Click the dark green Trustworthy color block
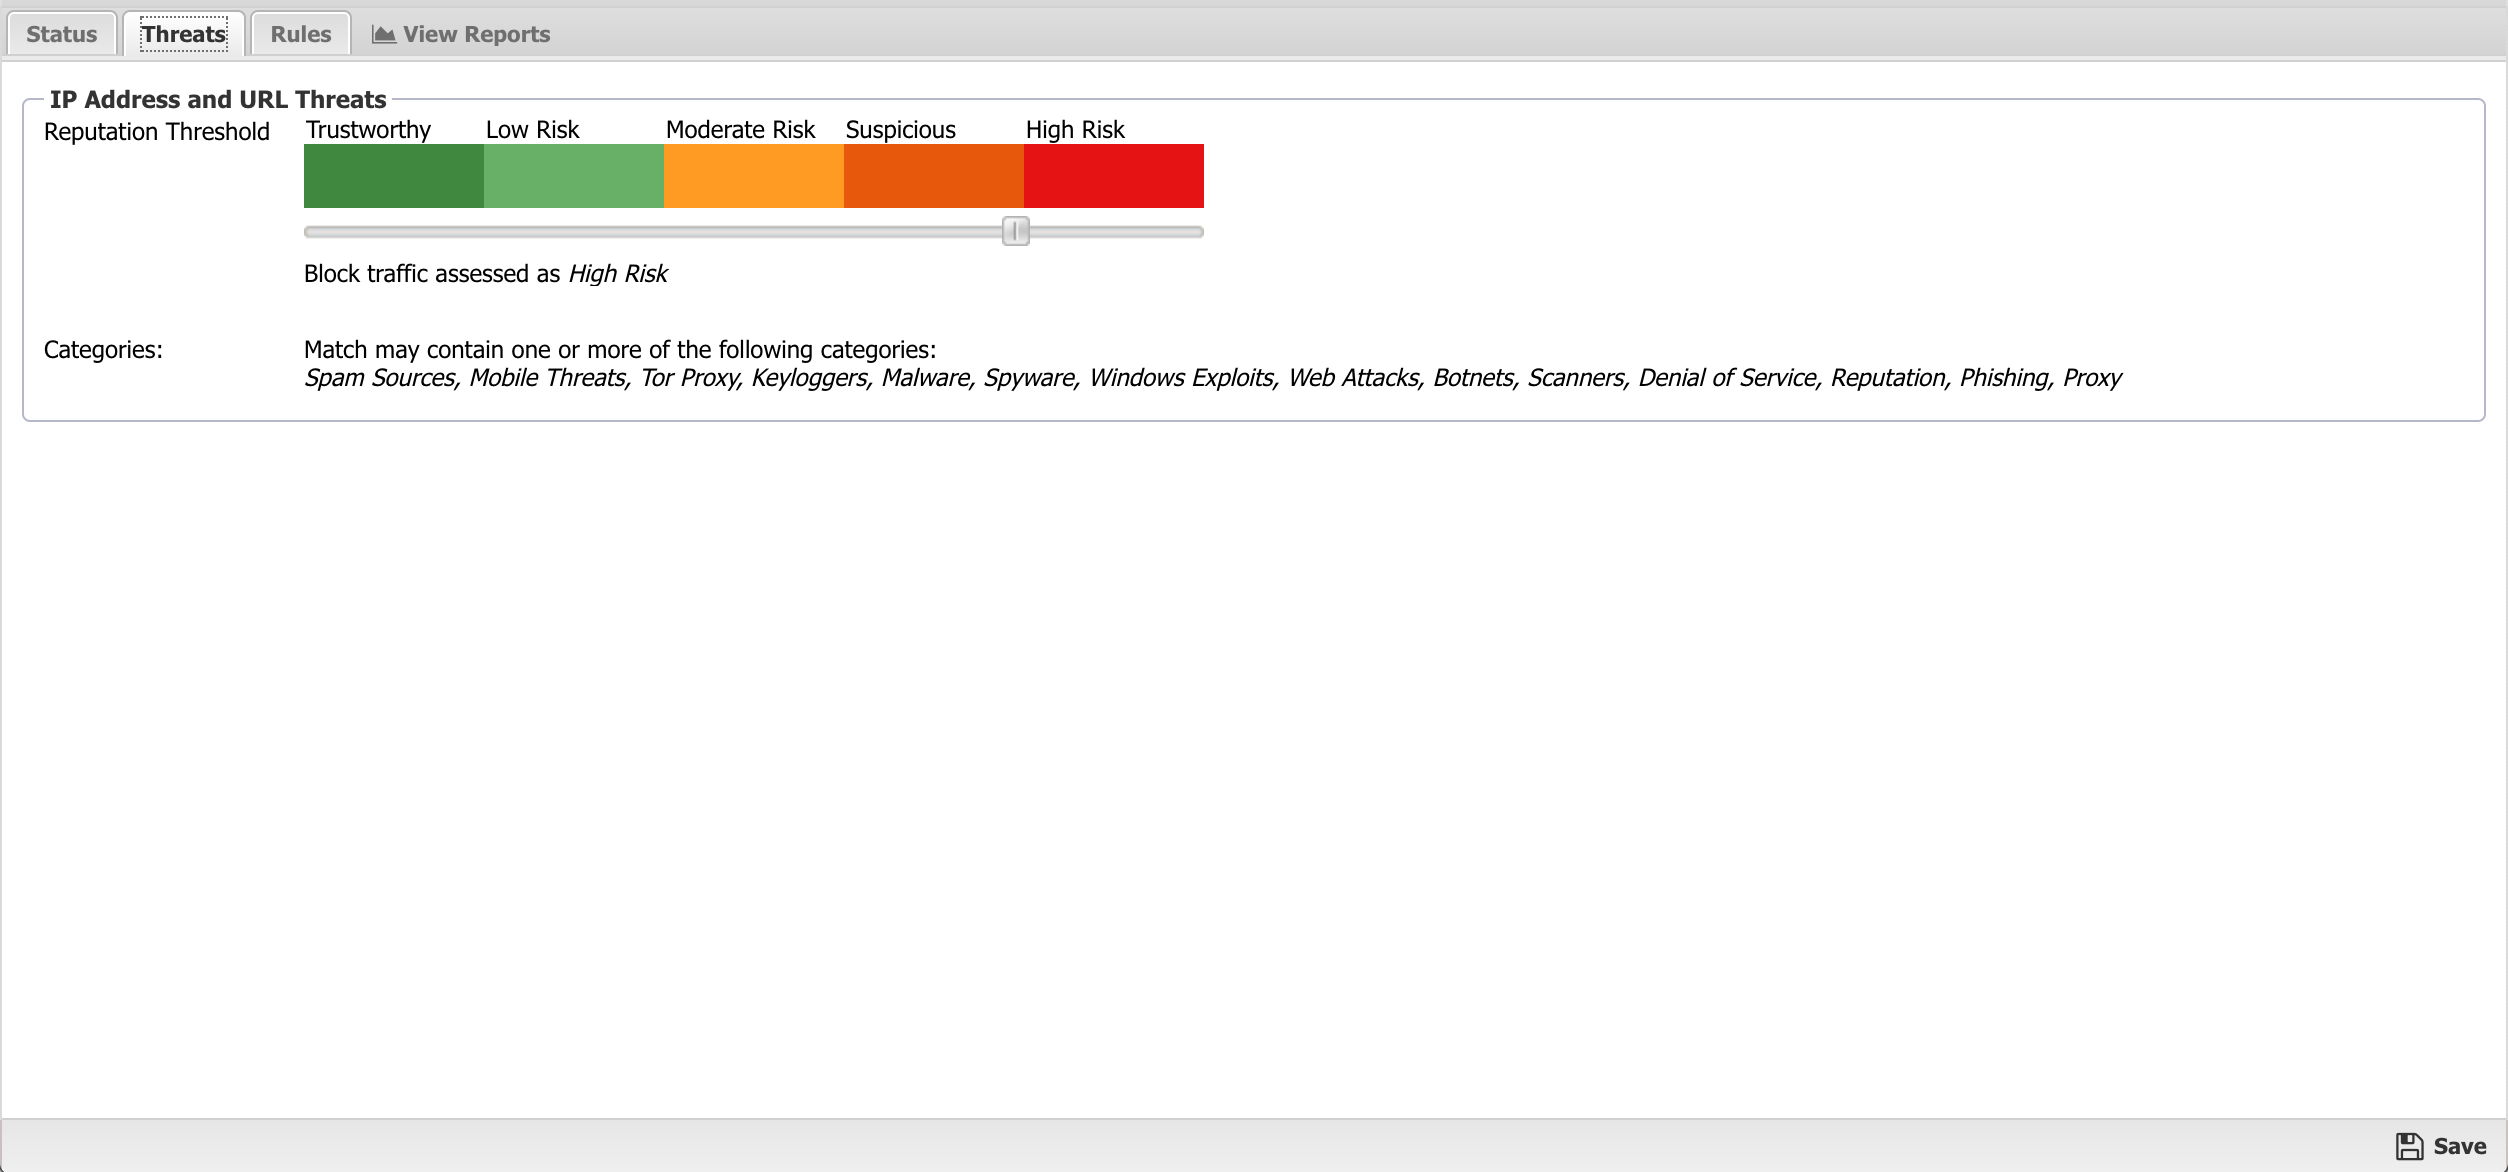Screen dimensions: 2508x1172 tap(394, 176)
